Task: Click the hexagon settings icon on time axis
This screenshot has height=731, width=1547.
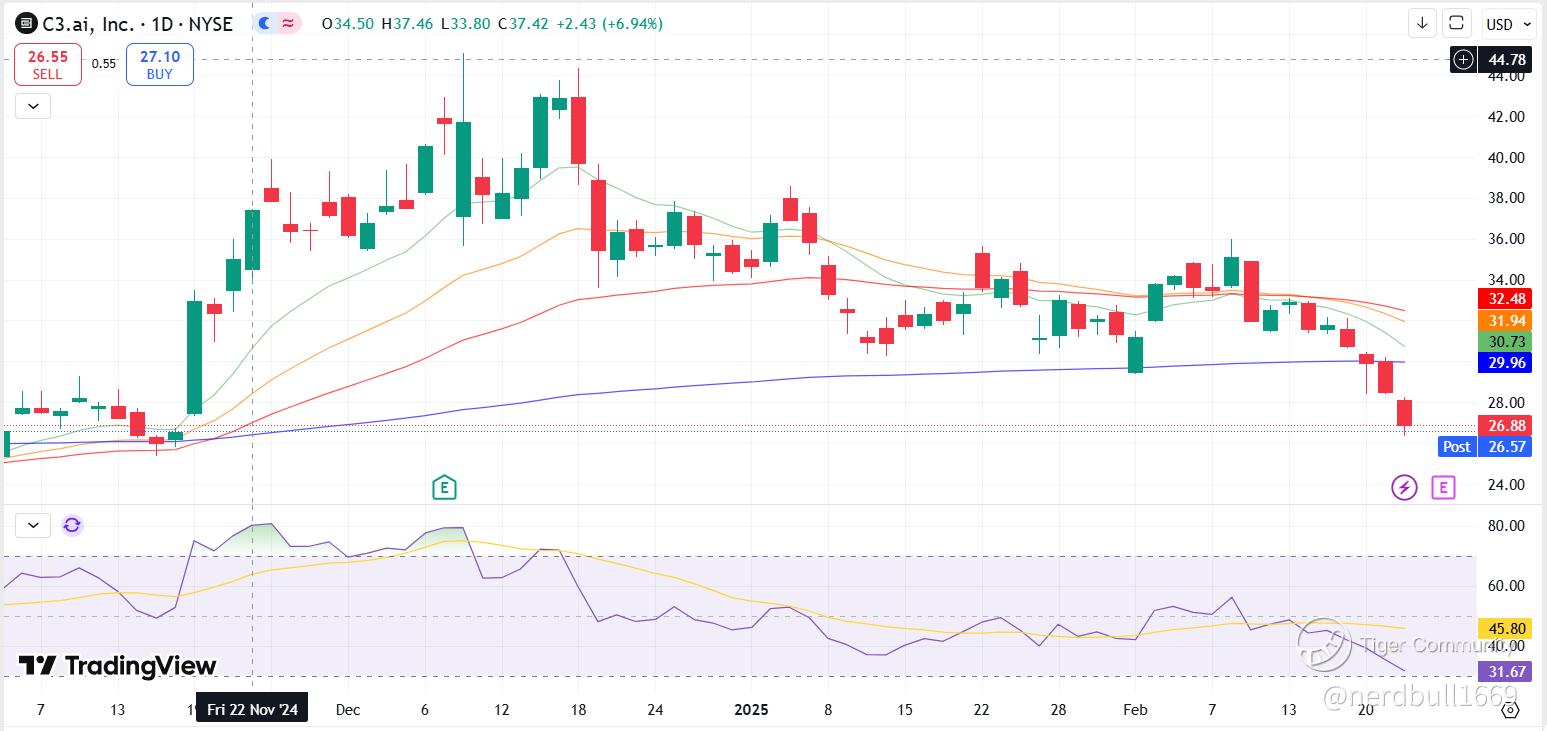Action: [1511, 710]
